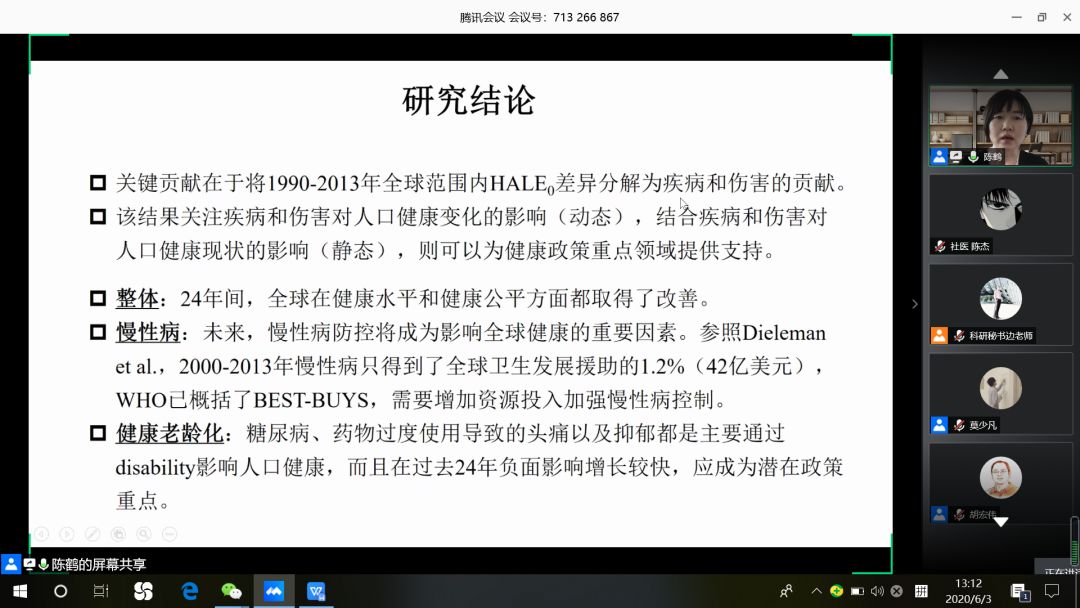Viewport: 1080px width, 608px height.
Task: Open the more options menu in the slide toolbar
Action: 168,533
